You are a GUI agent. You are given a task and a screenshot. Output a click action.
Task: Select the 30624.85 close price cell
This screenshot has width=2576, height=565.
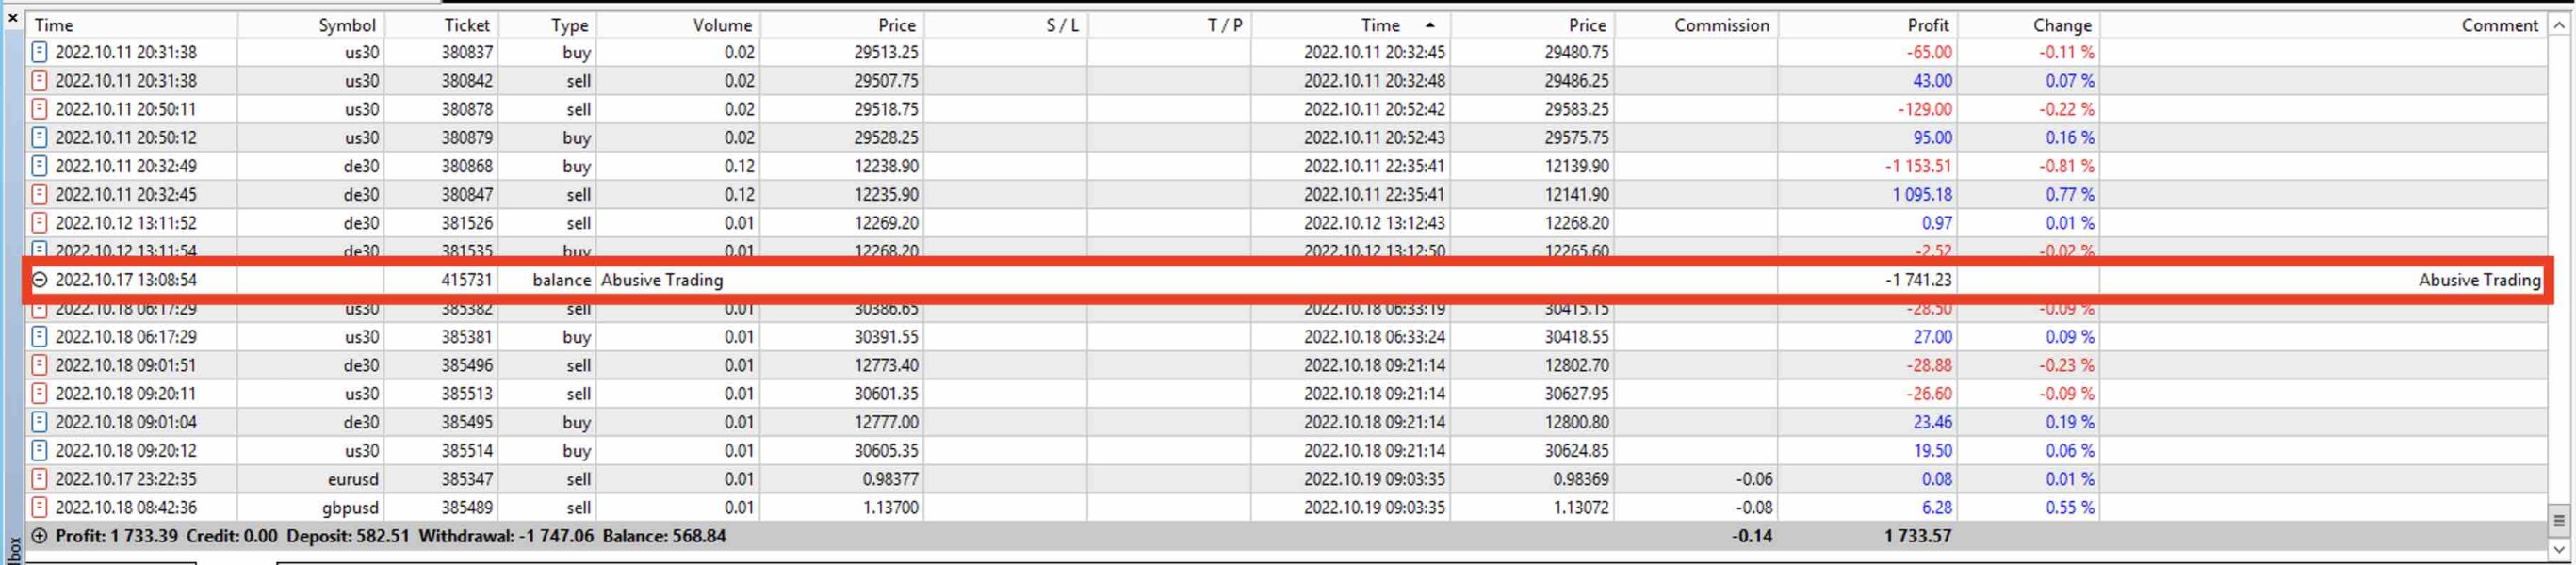1577,451
